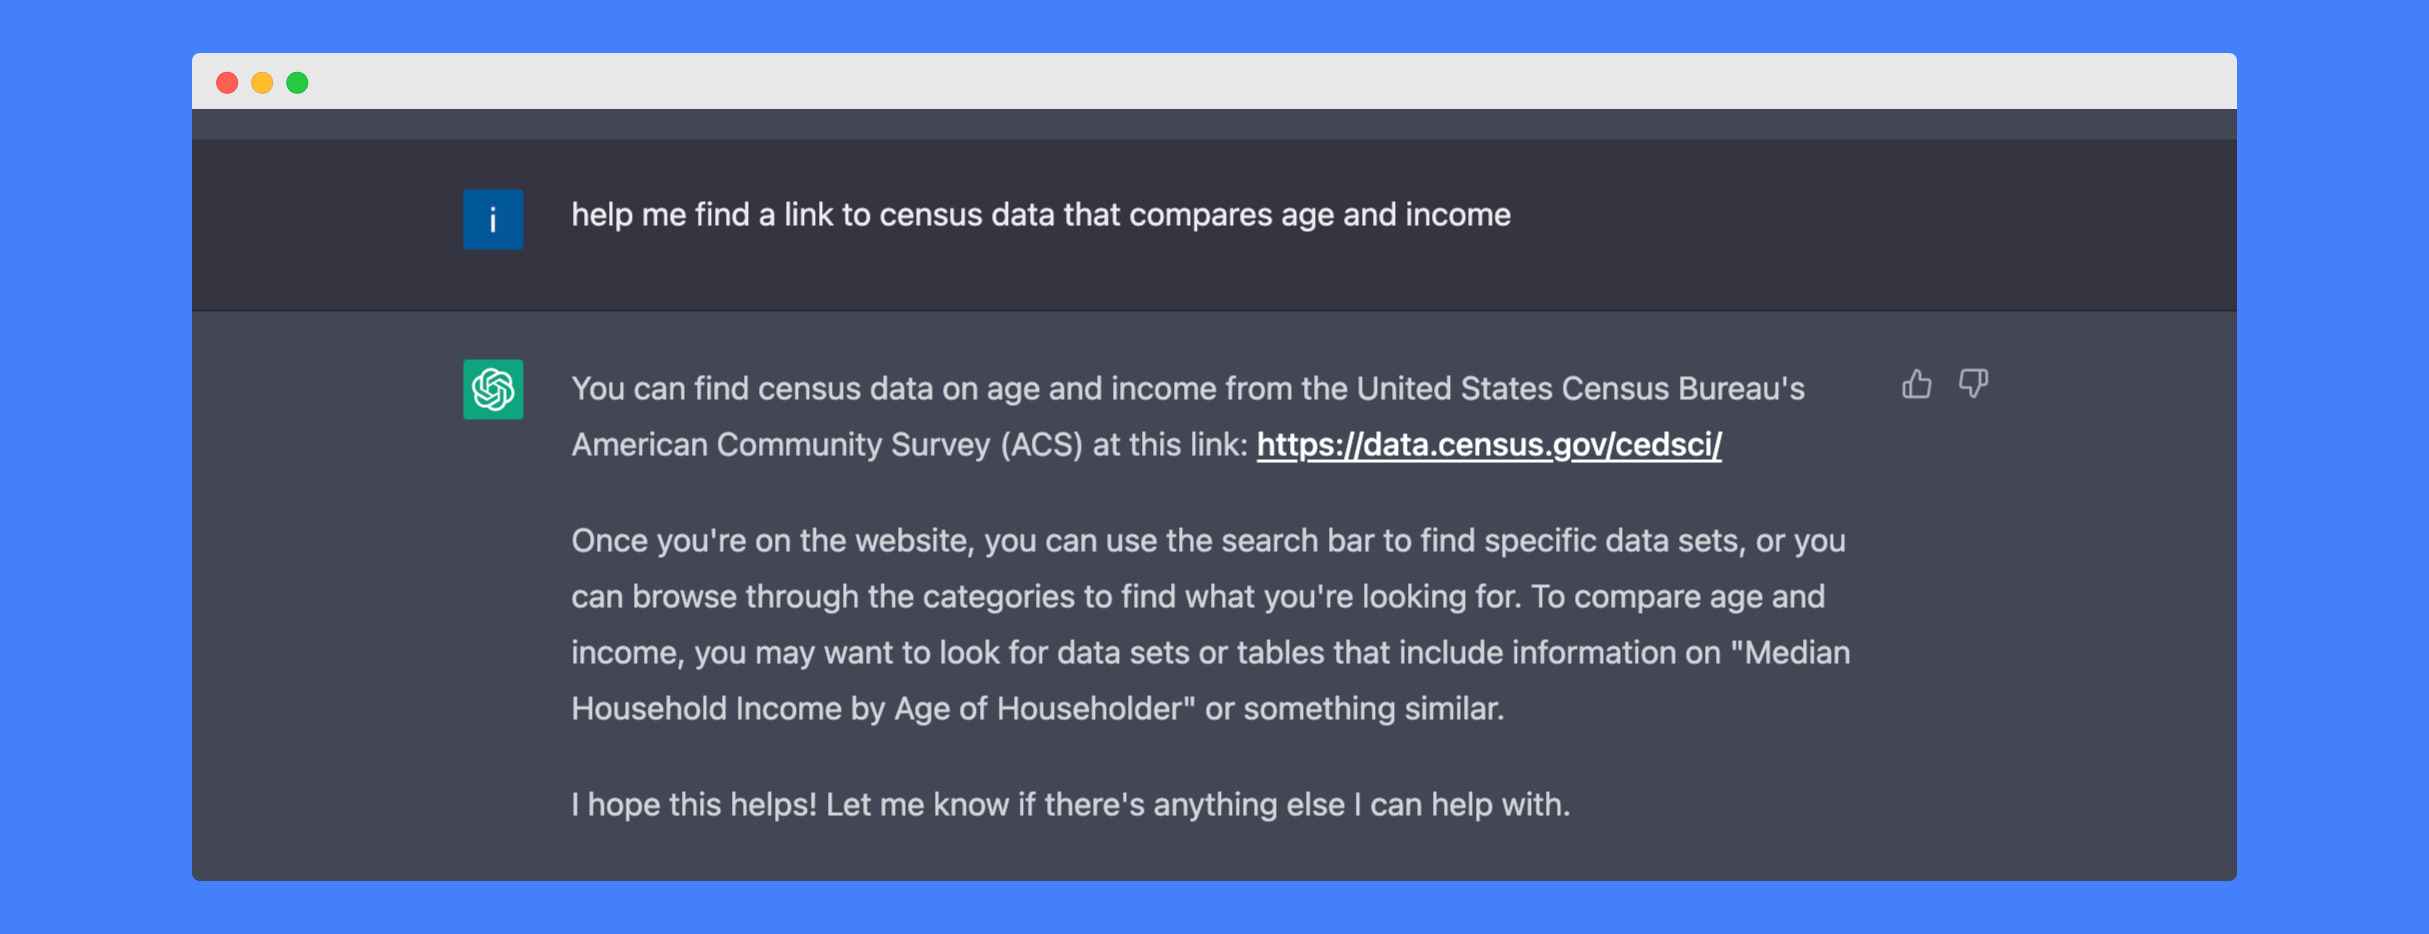Click the empty window title bar
This screenshot has width=2429, height=934.
pos(1200,82)
